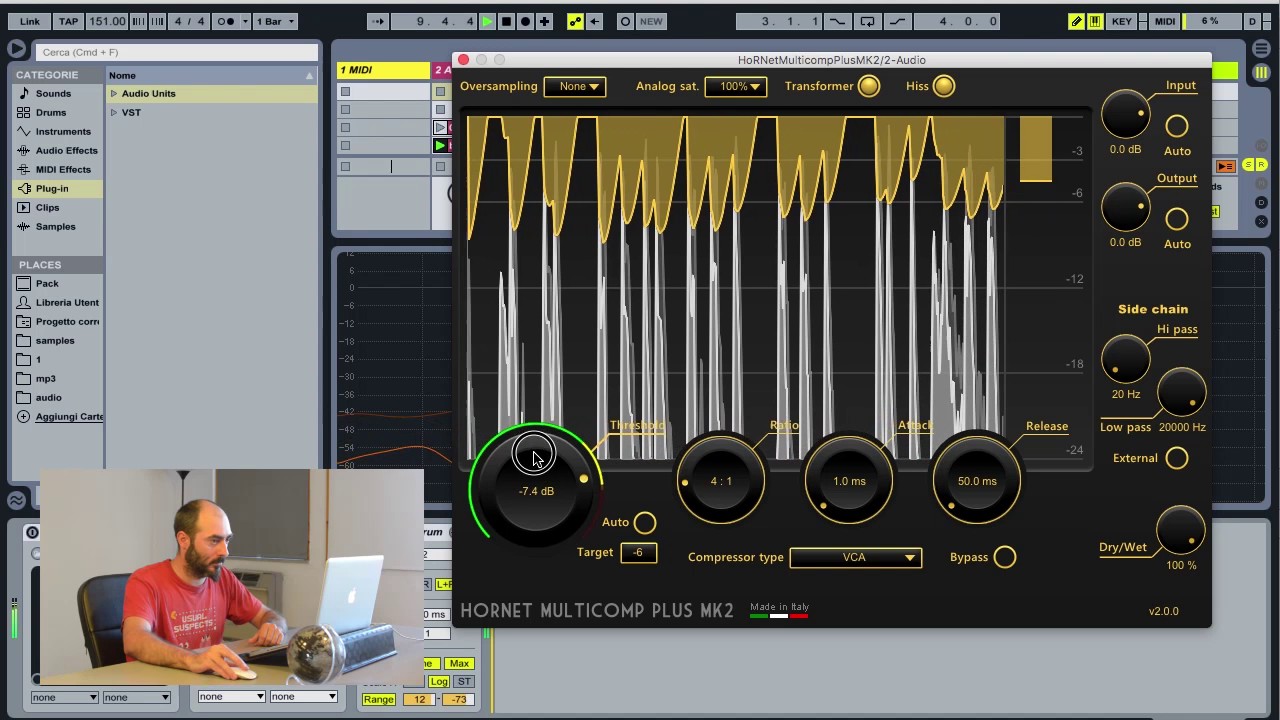Screen dimensions: 1280x720
Task: Toggle the plugin Bypass switch
Action: click(x=1005, y=557)
